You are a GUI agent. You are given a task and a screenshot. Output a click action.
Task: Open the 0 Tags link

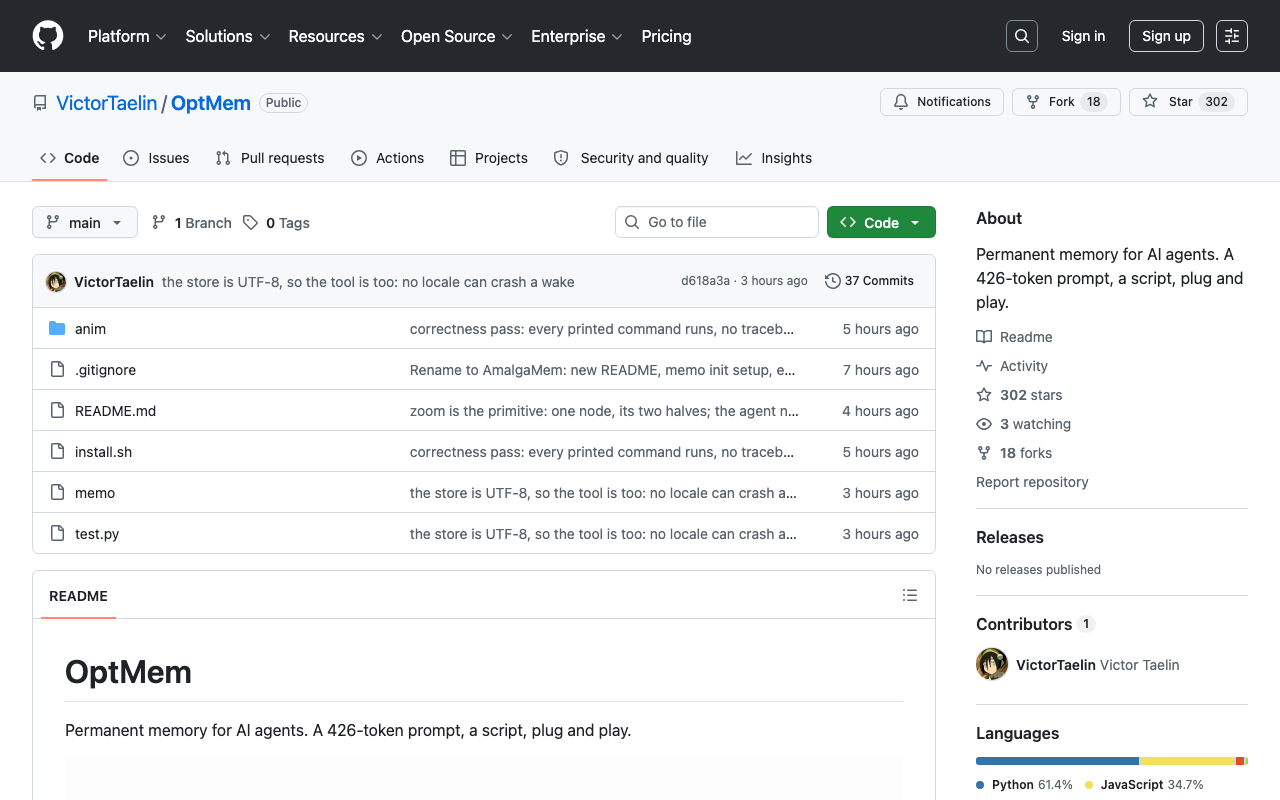click(x=276, y=223)
